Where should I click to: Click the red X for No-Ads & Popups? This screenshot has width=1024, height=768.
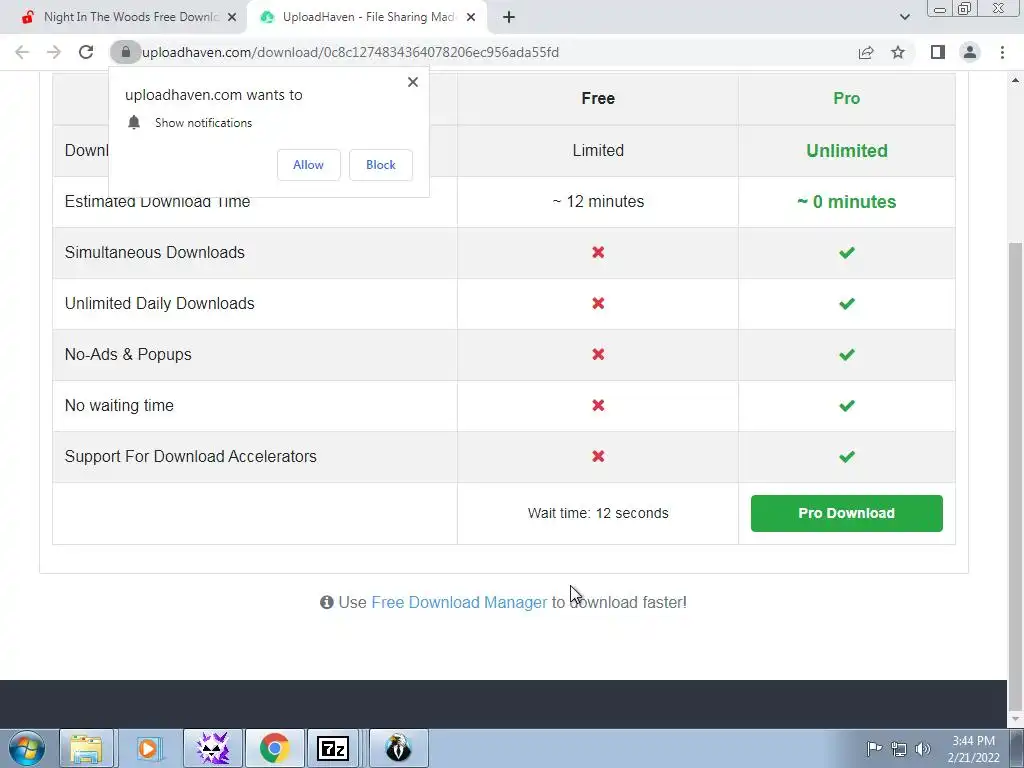(598, 354)
